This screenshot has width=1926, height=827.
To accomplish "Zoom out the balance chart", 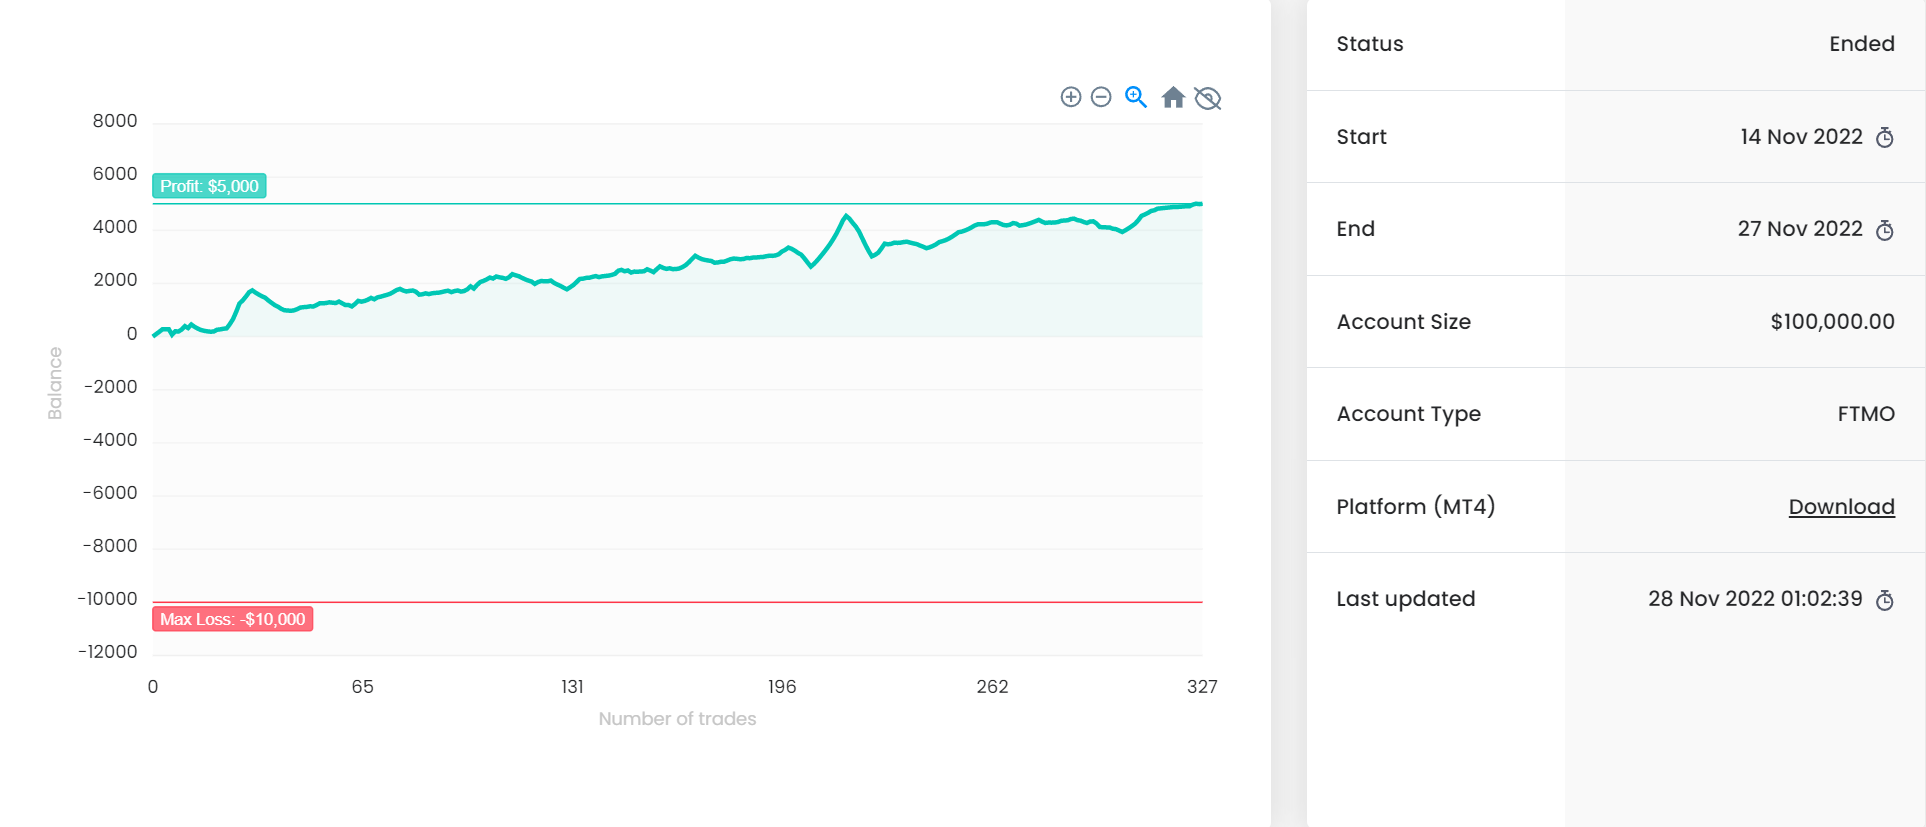I will tap(1101, 97).
